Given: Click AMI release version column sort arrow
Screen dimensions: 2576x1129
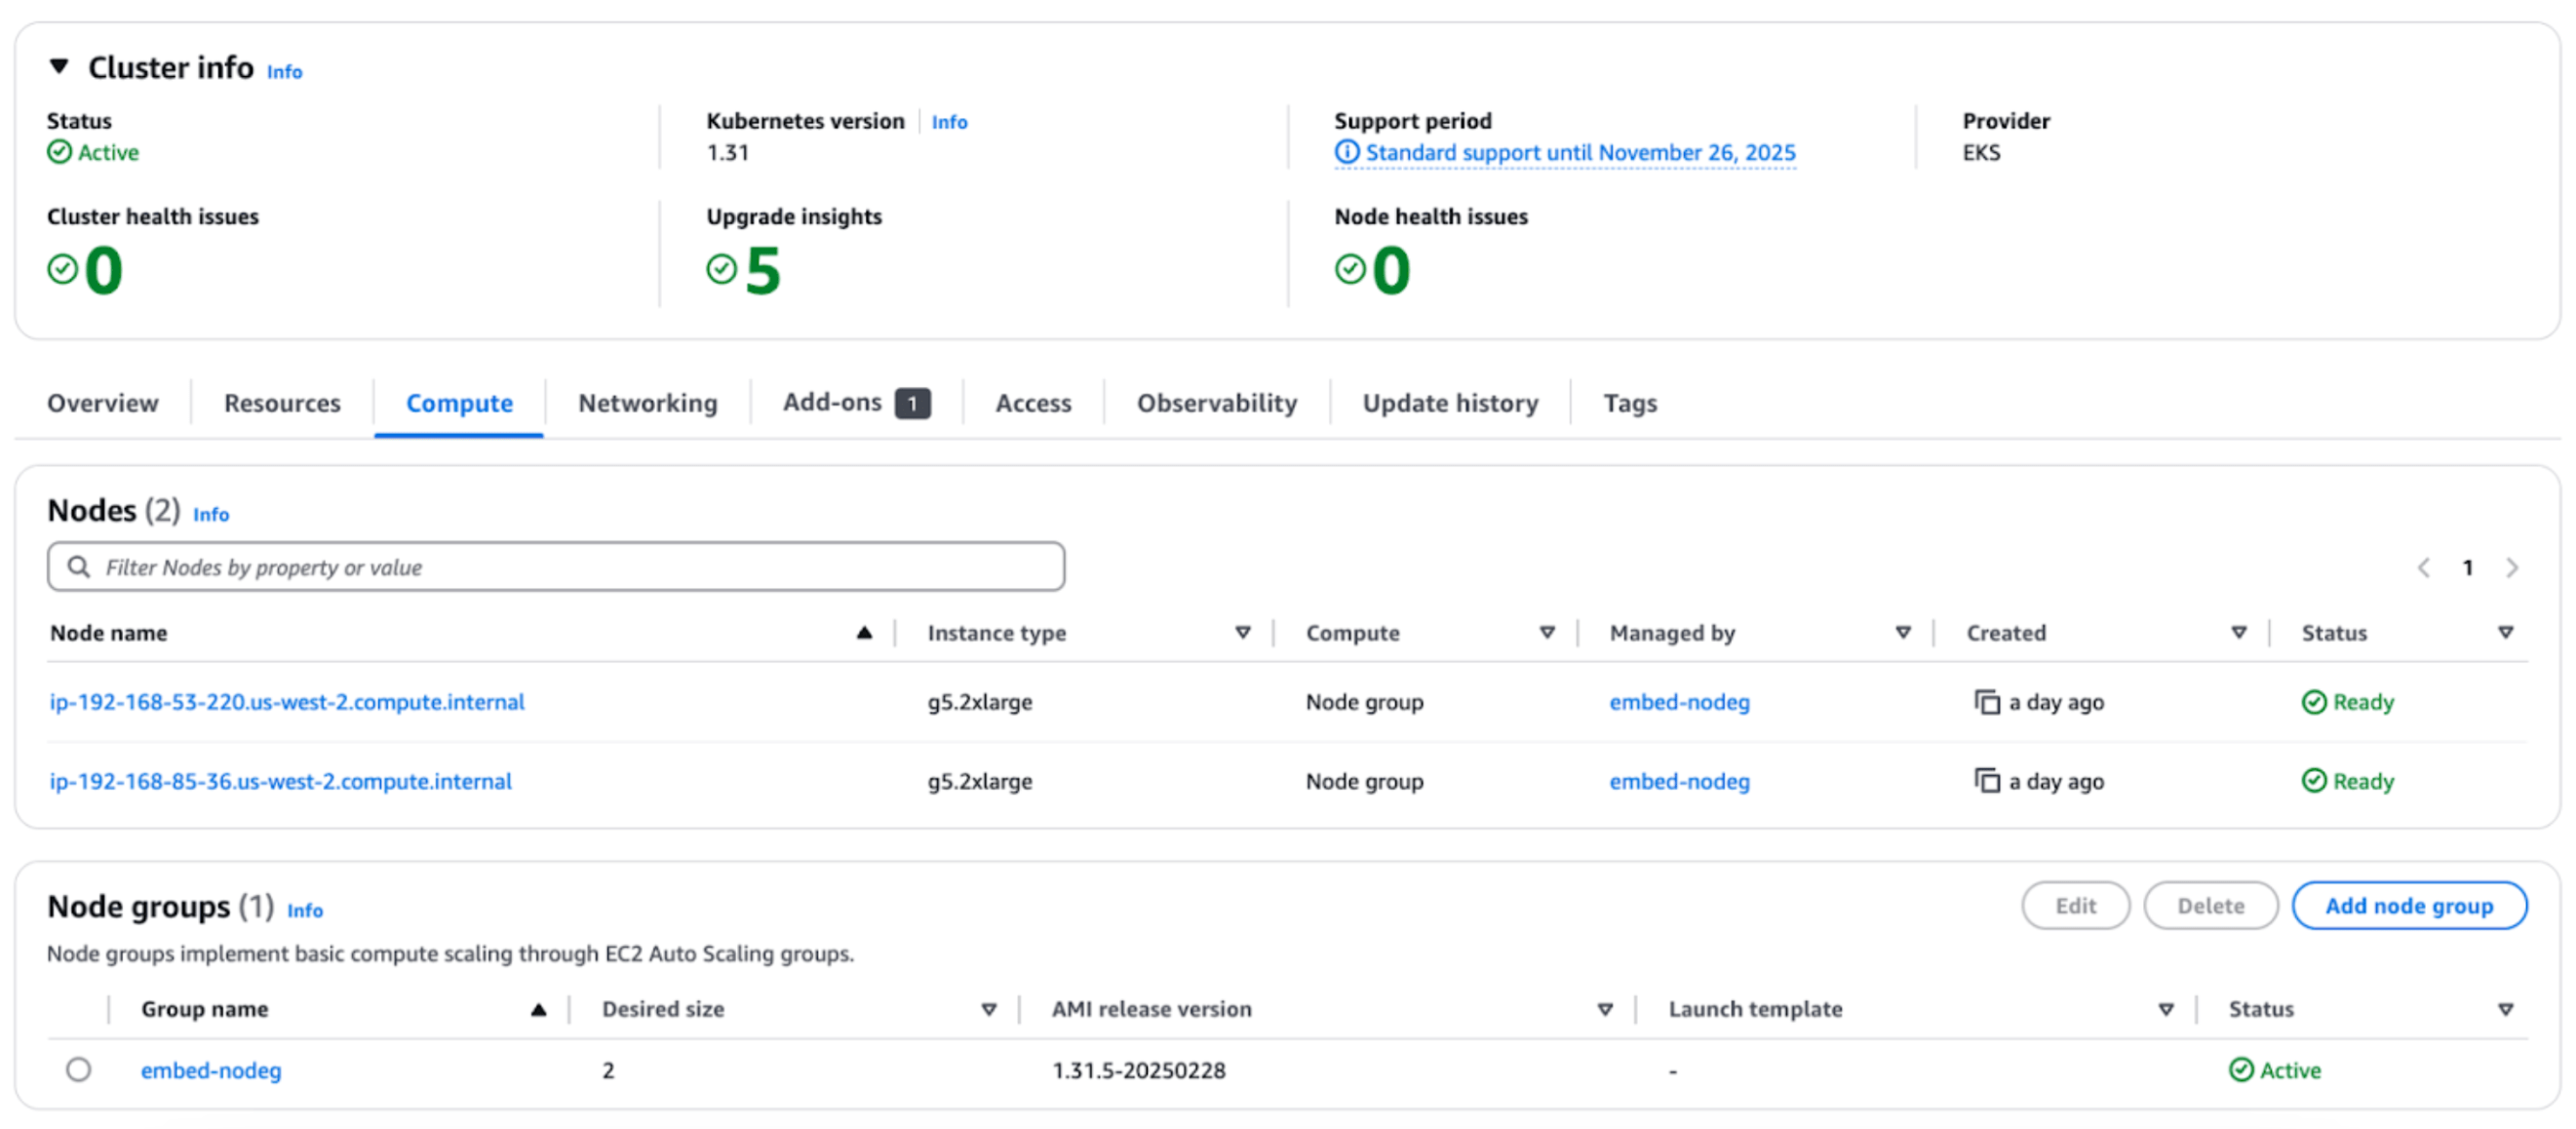Looking at the screenshot, I should [x=1604, y=1009].
